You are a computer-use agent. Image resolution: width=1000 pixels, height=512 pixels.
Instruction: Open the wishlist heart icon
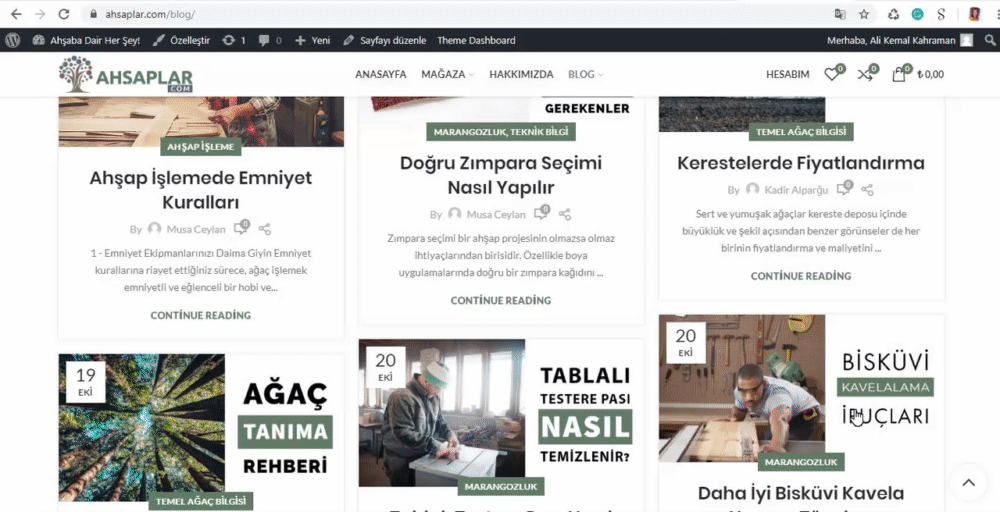click(x=834, y=73)
